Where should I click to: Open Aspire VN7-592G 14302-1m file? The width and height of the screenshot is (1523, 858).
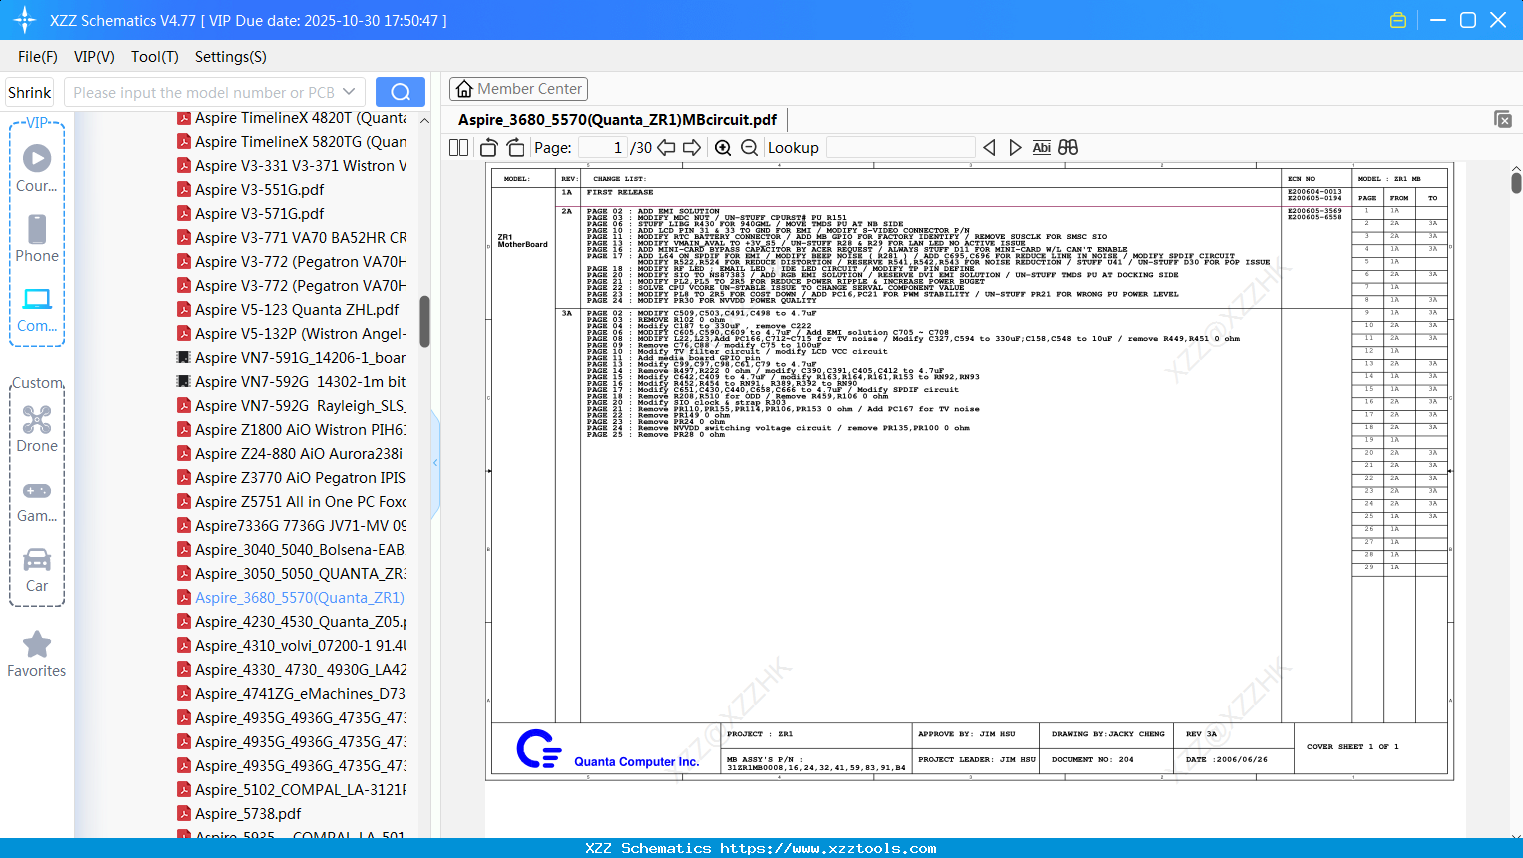click(x=291, y=382)
